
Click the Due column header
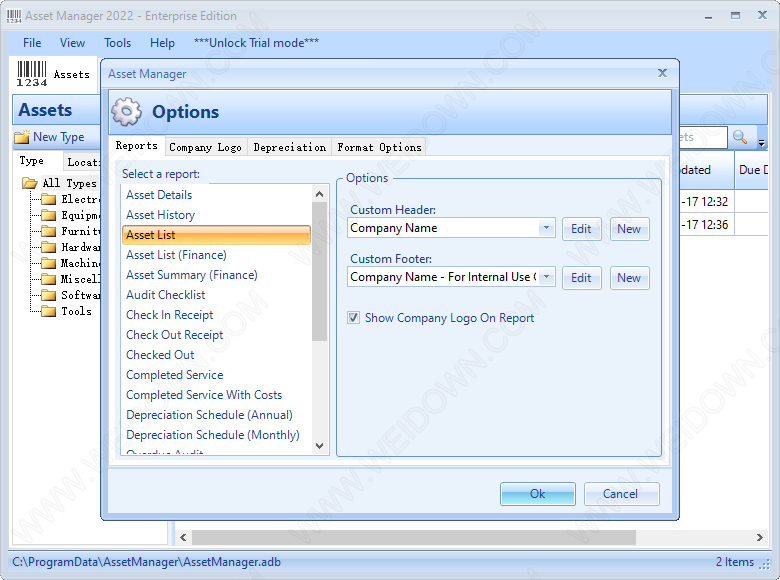751,170
